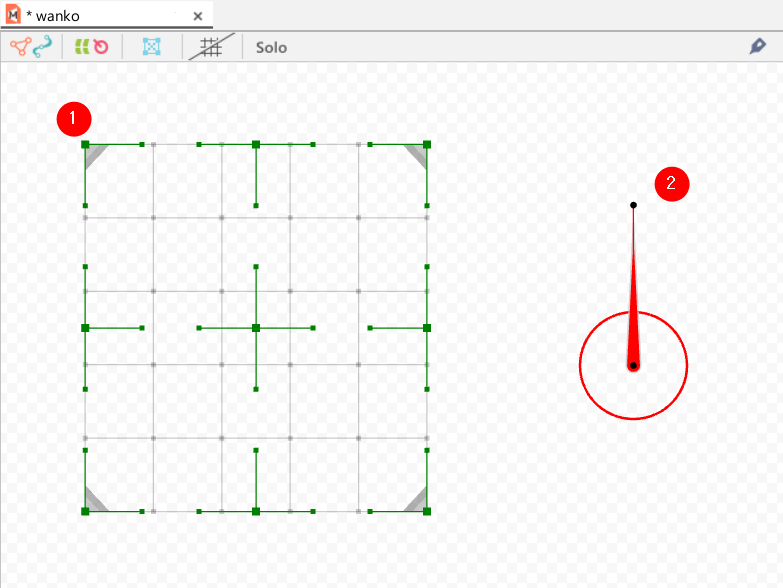The image size is (783, 588).
Task: Select the warp deformer's top-left corner control point
Action: [x=85, y=145]
